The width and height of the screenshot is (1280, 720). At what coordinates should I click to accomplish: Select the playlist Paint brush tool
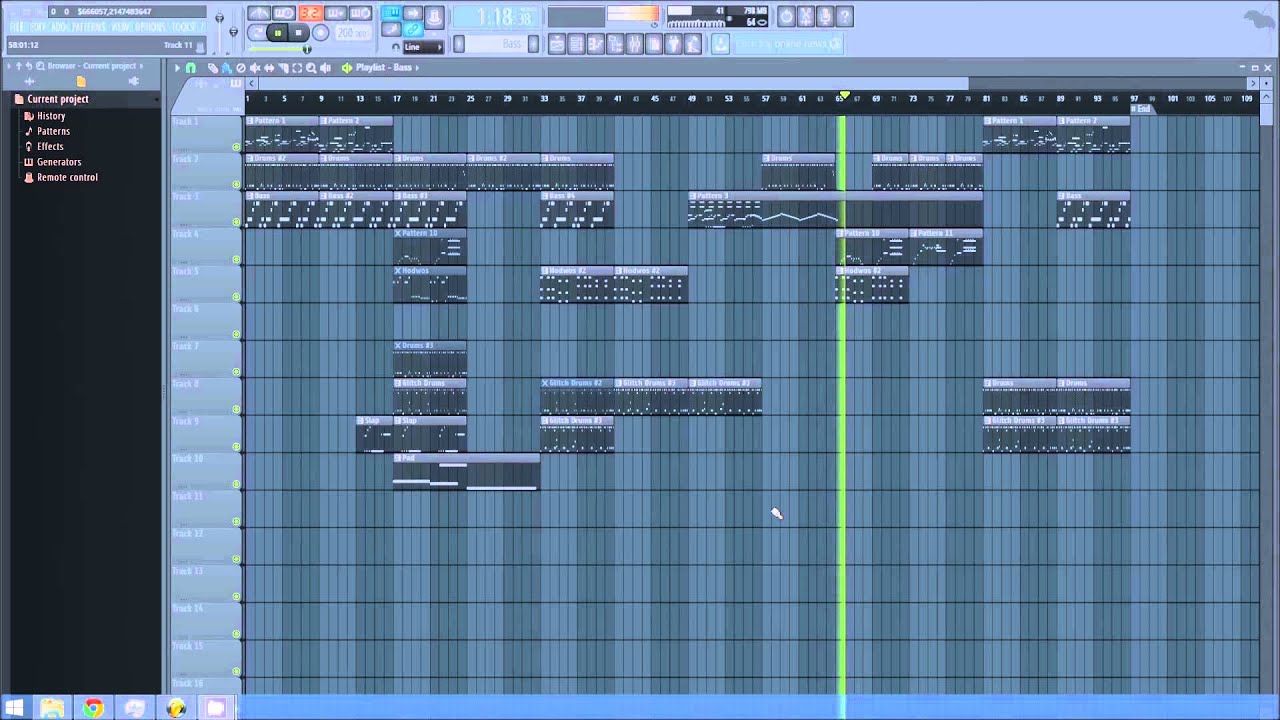(227, 68)
